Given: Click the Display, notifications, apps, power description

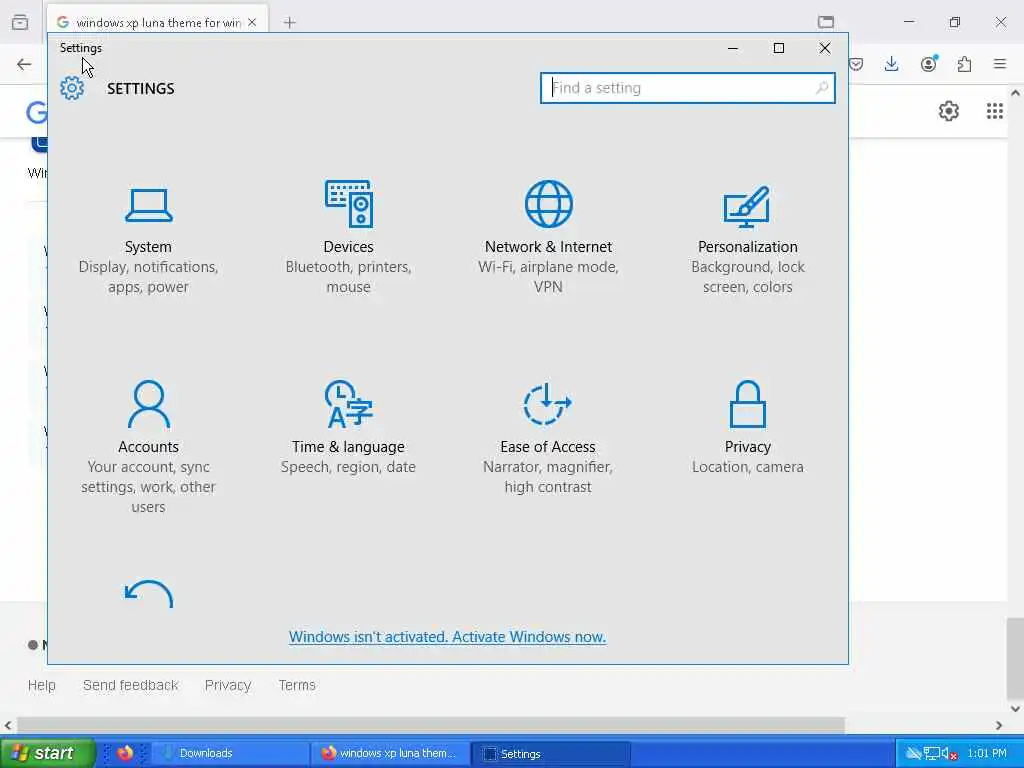Looking at the screenshot, I should (x=148, y=277).
